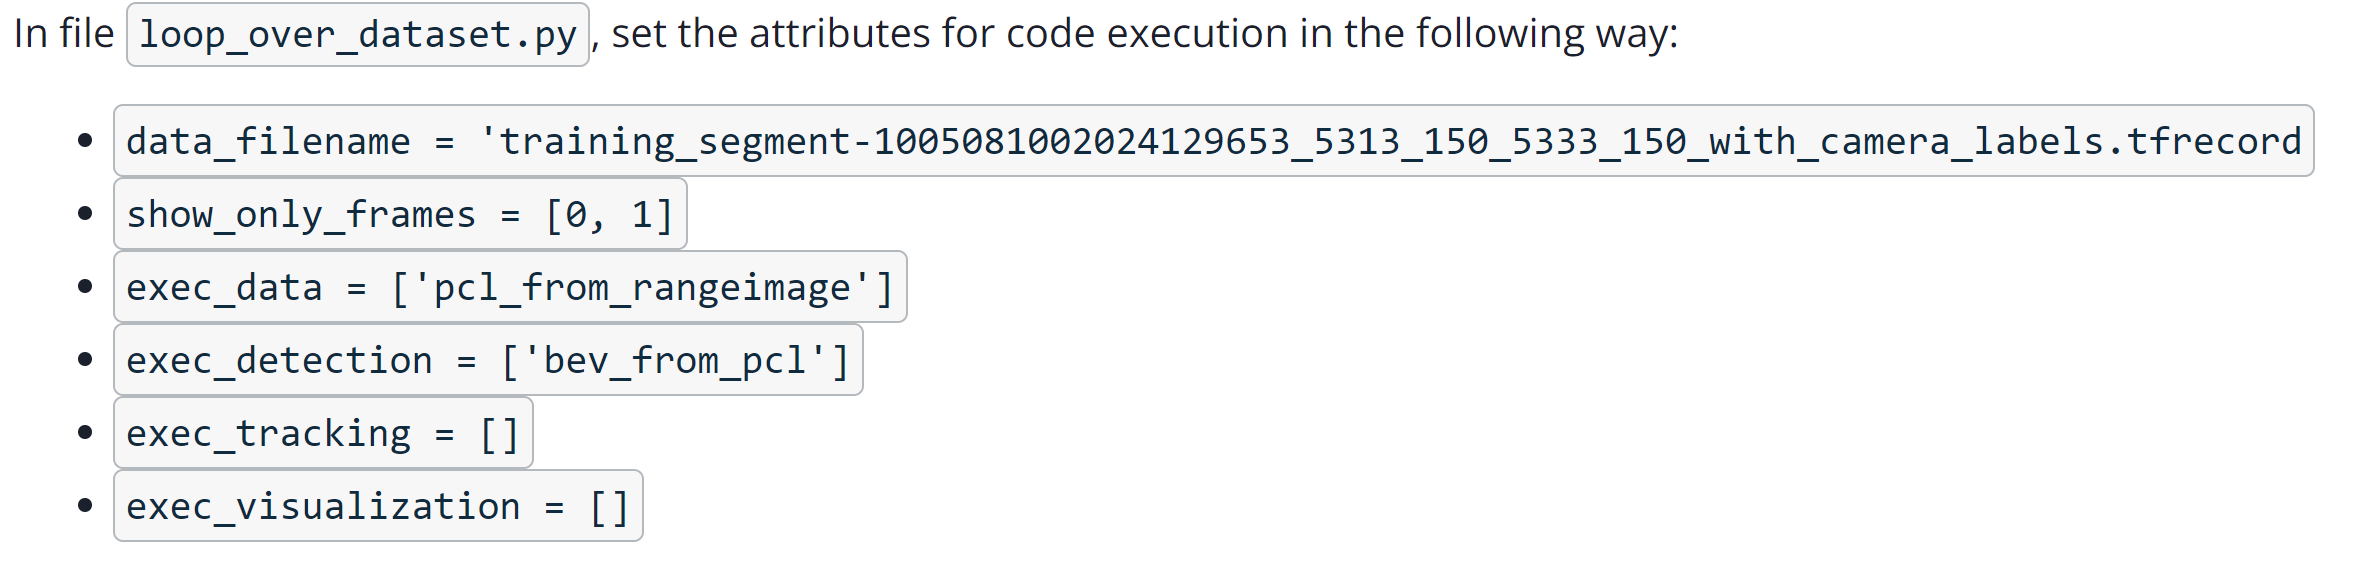Click the exec_visualization code snippet
The width and height of the screenshot is (2356, 563).
pos(378,506)
